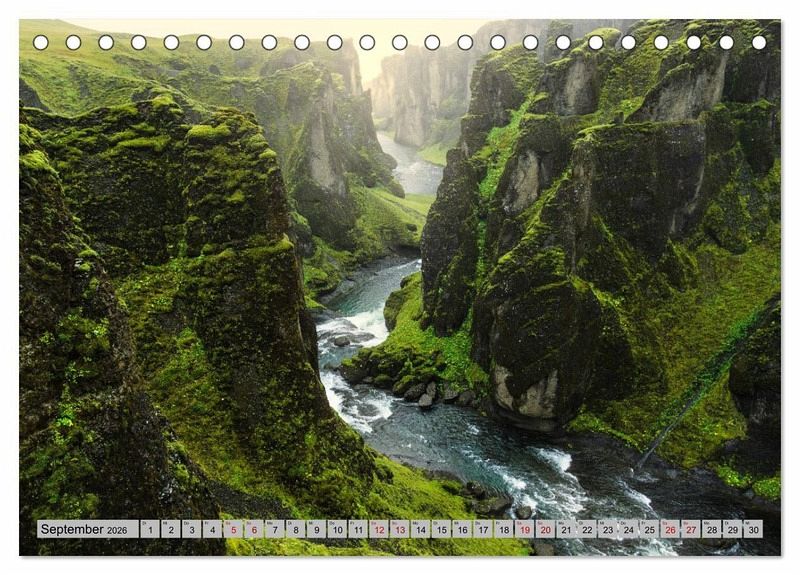Click red day 13 in the date row
The width and height of the screenshot is (800, 575).
[399, 529]
